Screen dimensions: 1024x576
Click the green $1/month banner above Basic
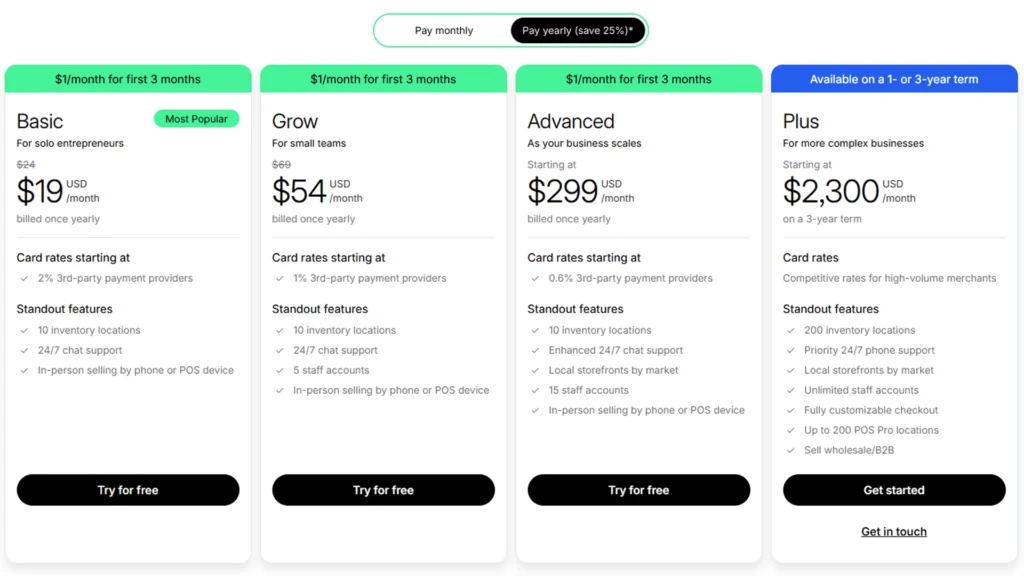127,79
